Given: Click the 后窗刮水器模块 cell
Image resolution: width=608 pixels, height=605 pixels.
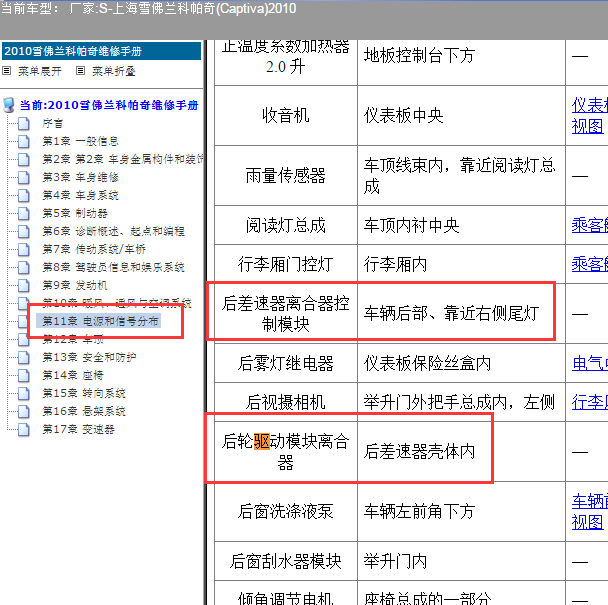Looking at the screenshot, I should (286, 561).
